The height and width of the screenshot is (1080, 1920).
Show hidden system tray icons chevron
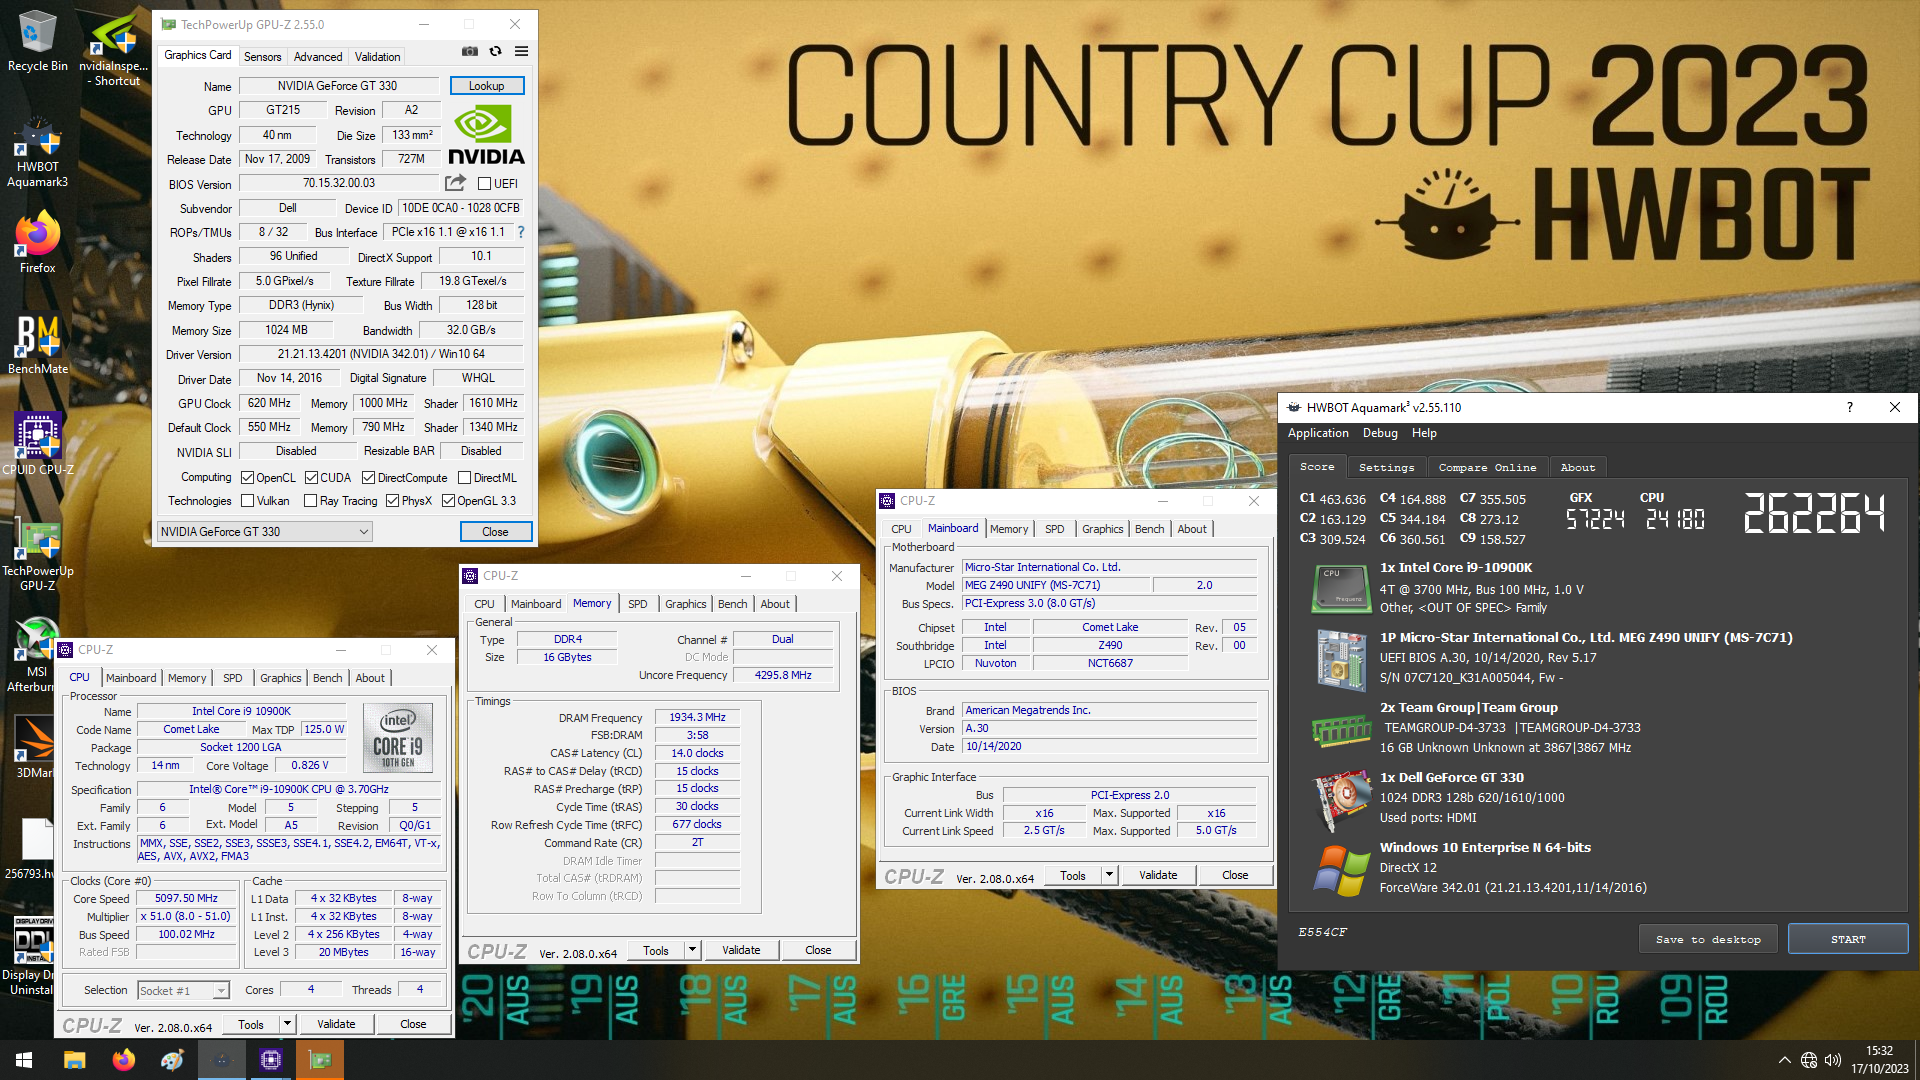pos(1784,1060)
